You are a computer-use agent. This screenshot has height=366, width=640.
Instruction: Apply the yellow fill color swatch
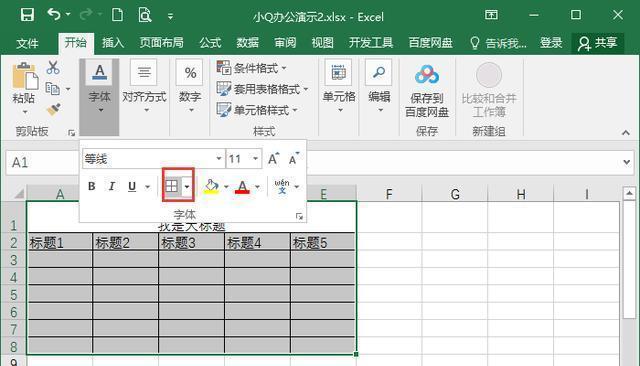point(211,186)
